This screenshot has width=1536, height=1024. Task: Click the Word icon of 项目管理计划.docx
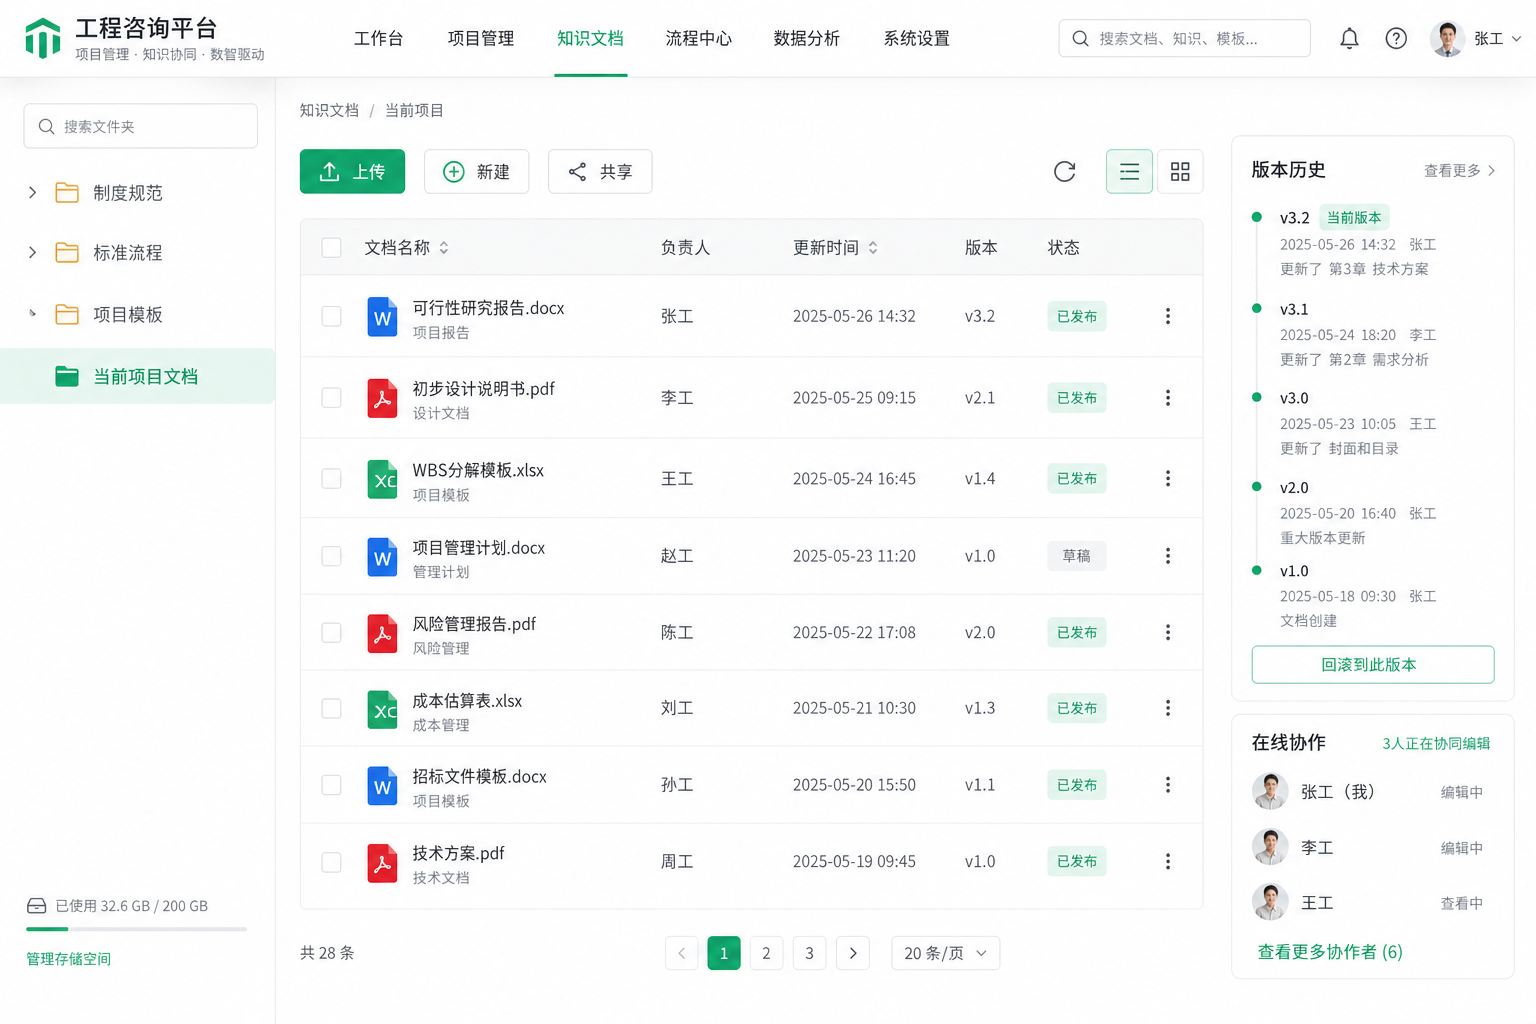click(382, 557)
